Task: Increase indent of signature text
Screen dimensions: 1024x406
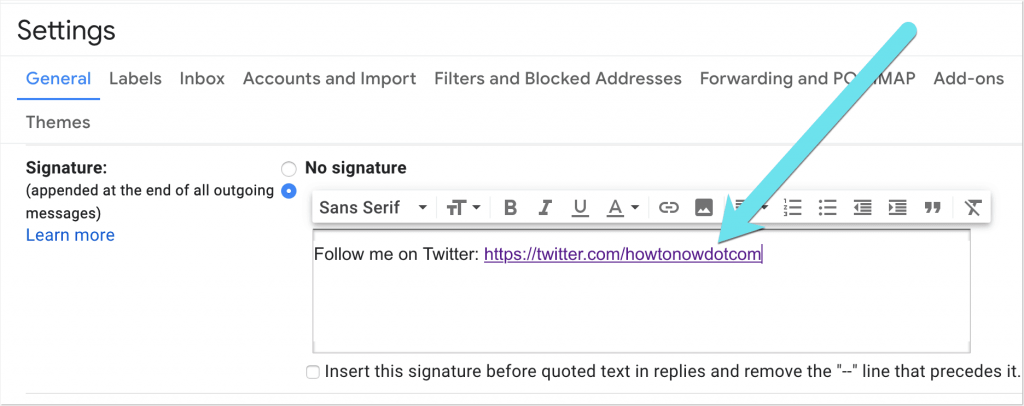Action: tap(897, 208)
